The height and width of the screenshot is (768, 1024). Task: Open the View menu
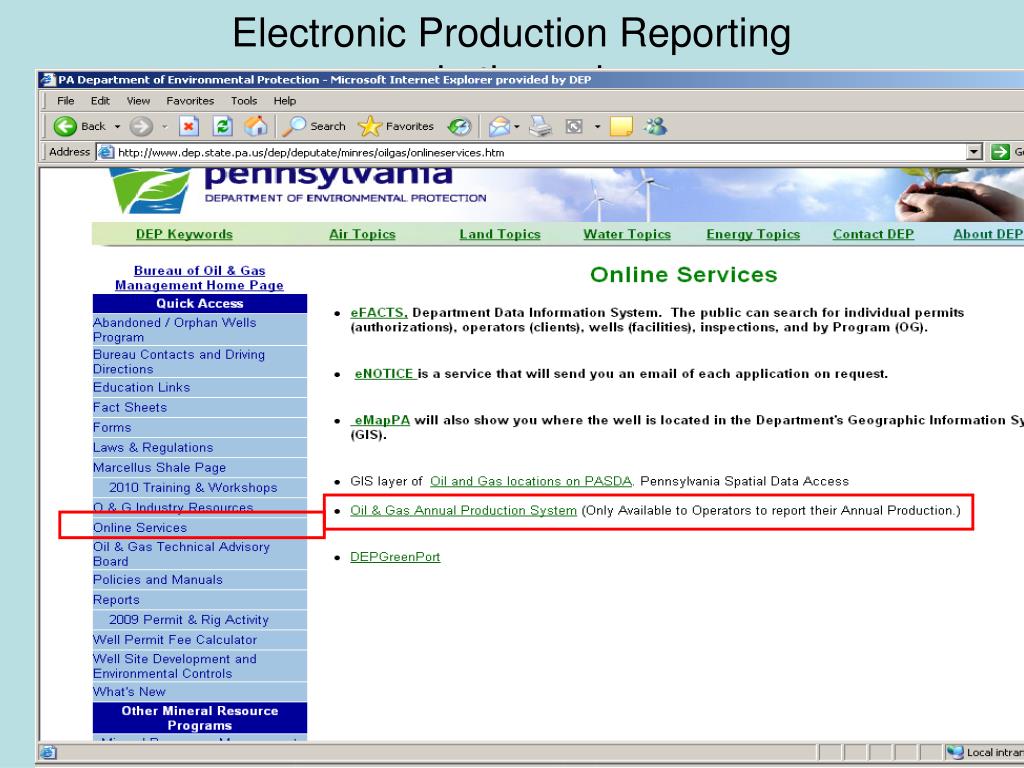click(138, 101)
